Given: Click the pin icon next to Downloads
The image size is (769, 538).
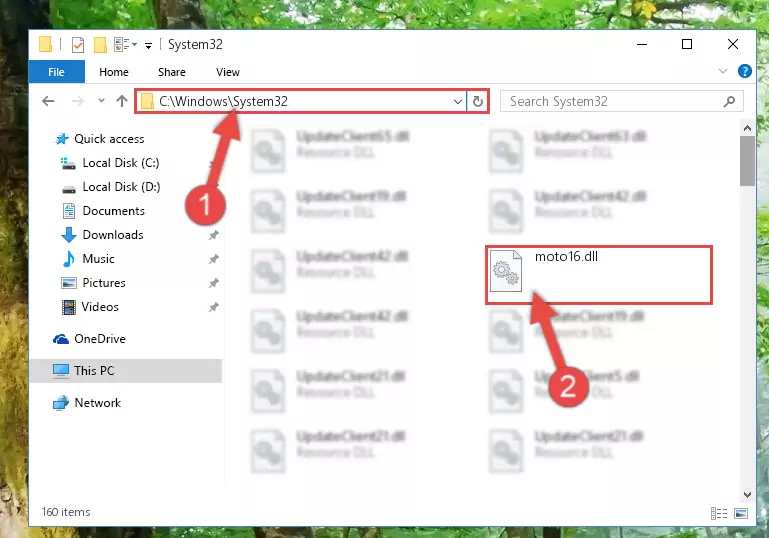Looking at the screenshot, I should click(213, 235).
